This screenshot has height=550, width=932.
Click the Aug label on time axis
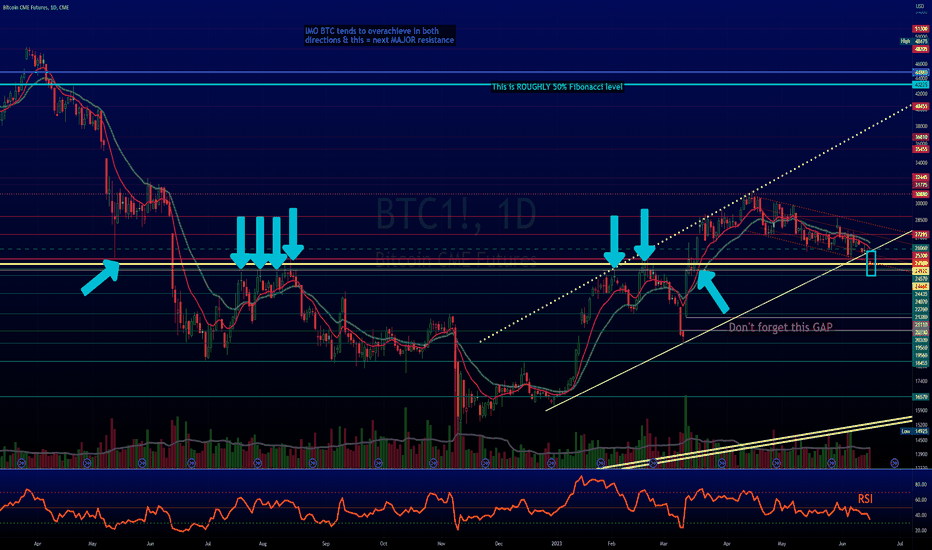(263, 543)
